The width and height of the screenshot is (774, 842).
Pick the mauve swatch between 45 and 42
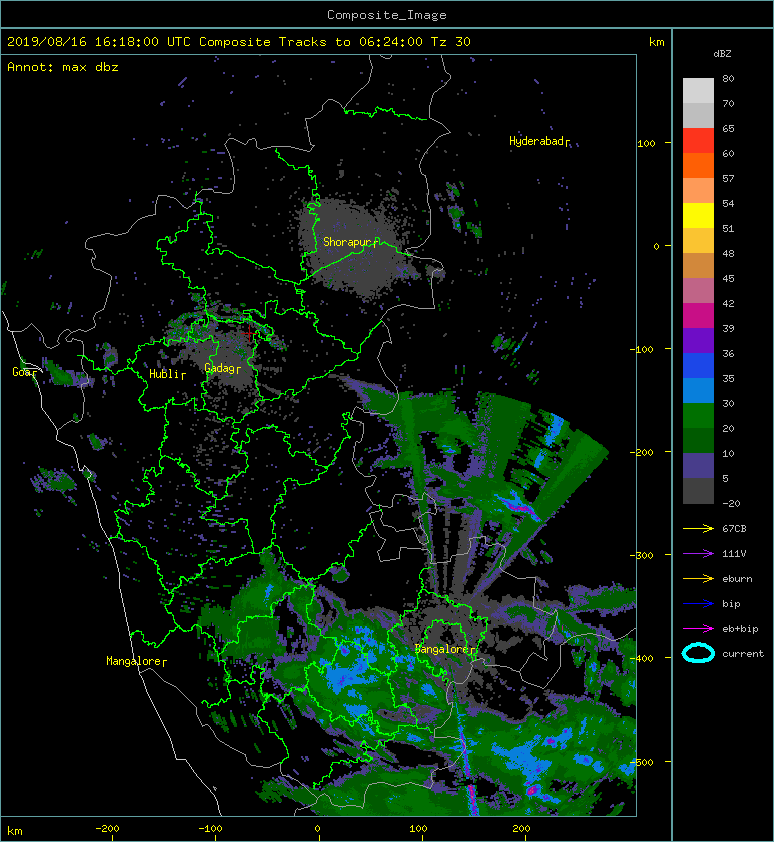click(x=698, y=291)
